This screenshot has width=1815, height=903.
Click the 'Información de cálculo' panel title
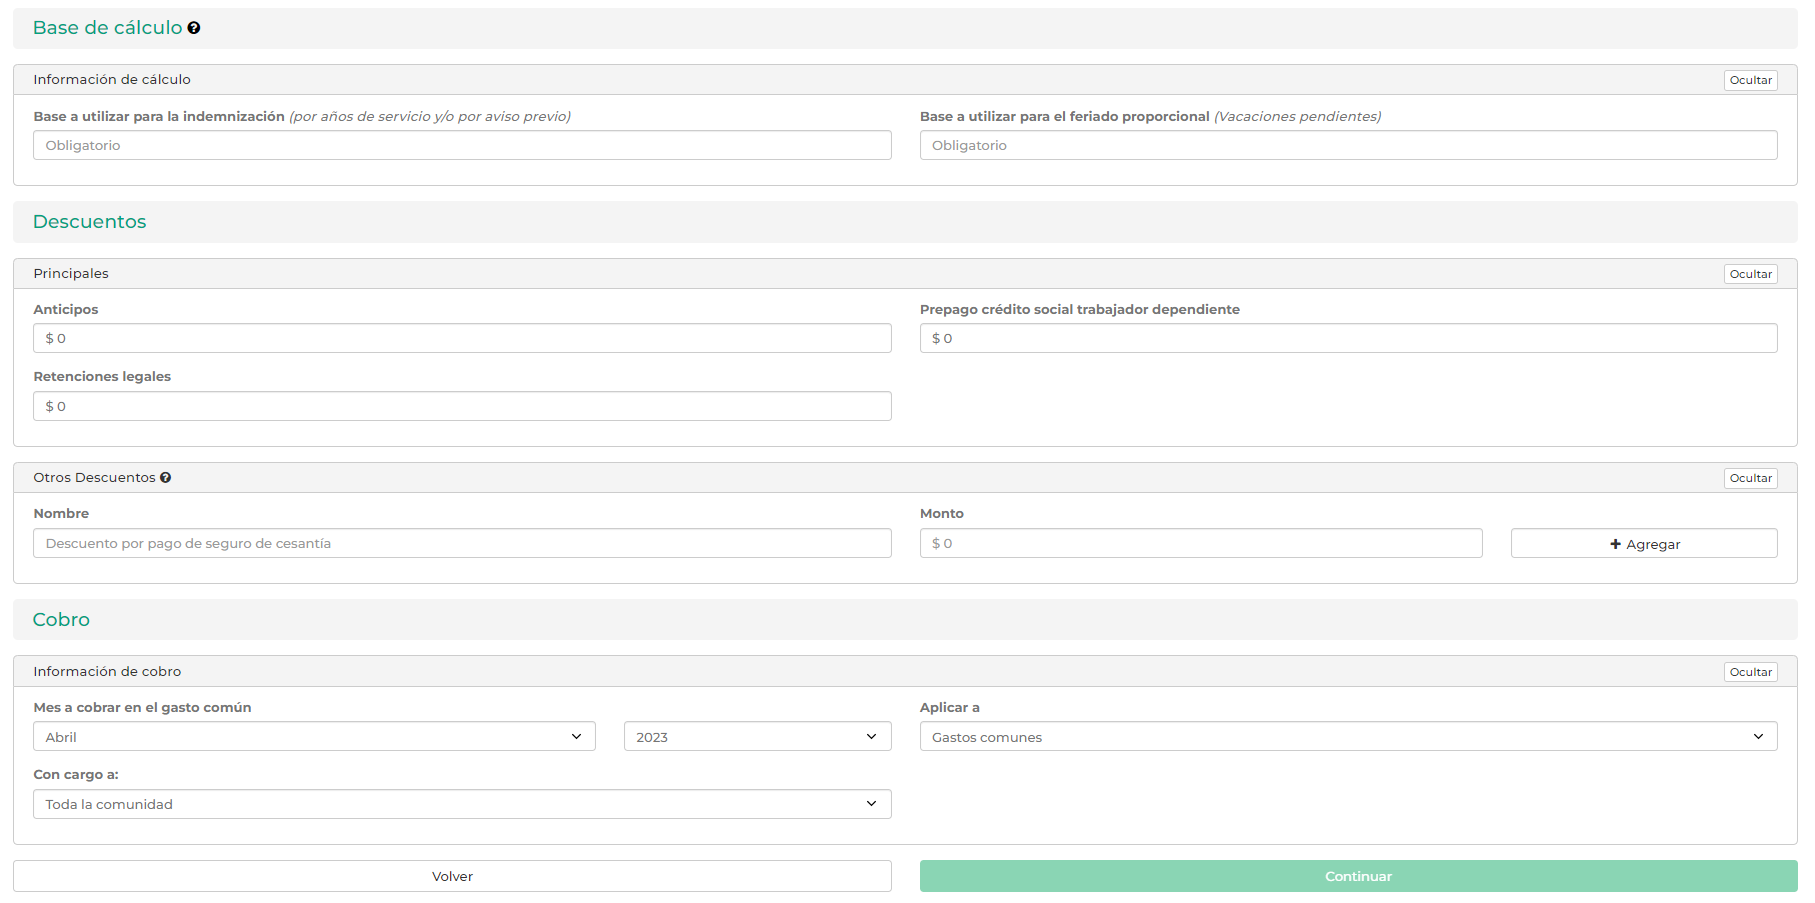pyautogui.click(x=112, y=80)
